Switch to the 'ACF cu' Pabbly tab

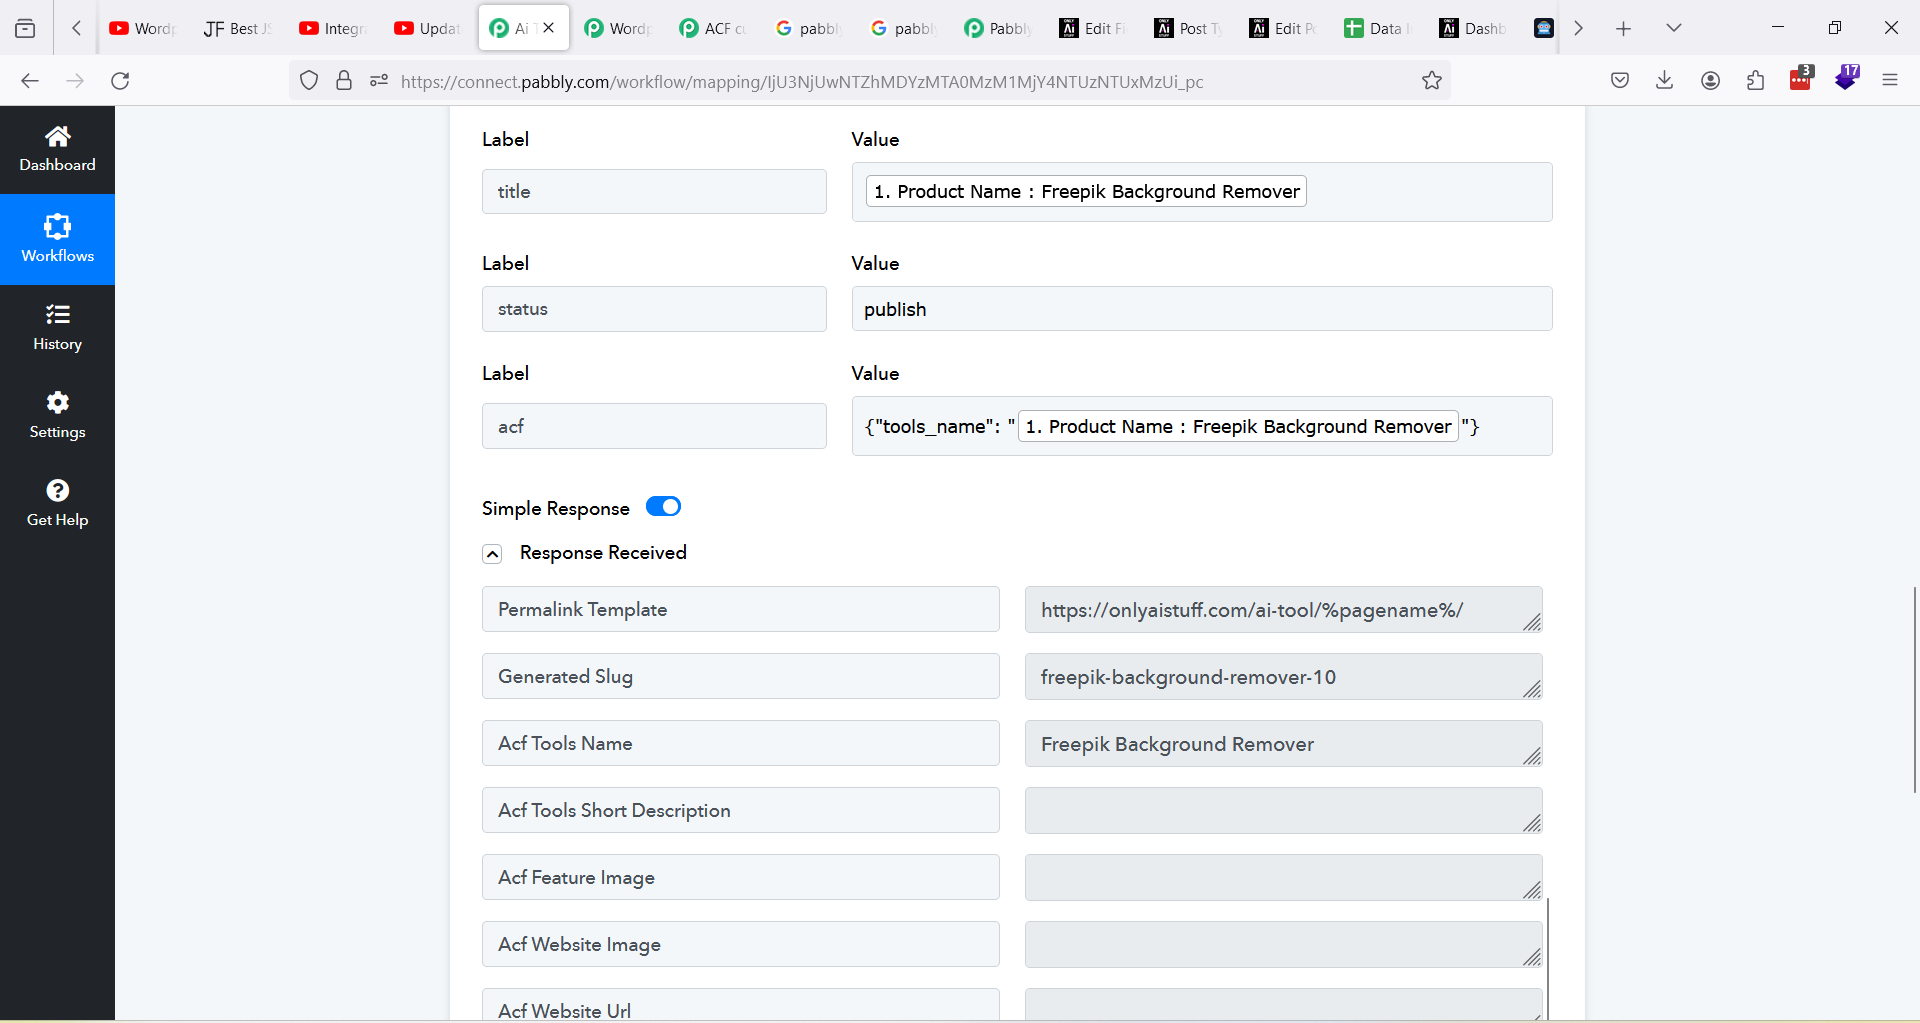pos(713,28)
